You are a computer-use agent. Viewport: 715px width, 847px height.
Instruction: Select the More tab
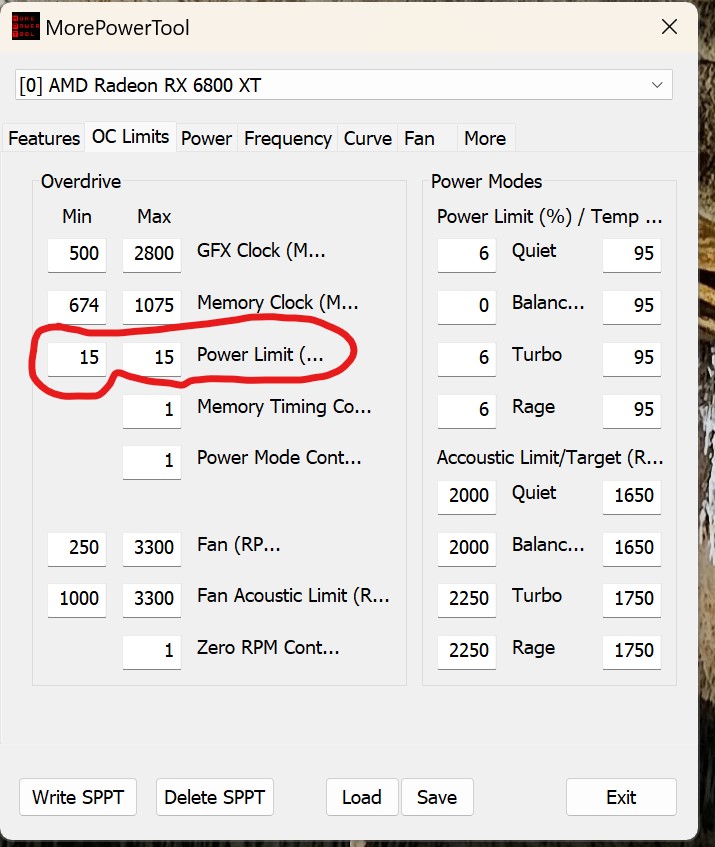485,138
